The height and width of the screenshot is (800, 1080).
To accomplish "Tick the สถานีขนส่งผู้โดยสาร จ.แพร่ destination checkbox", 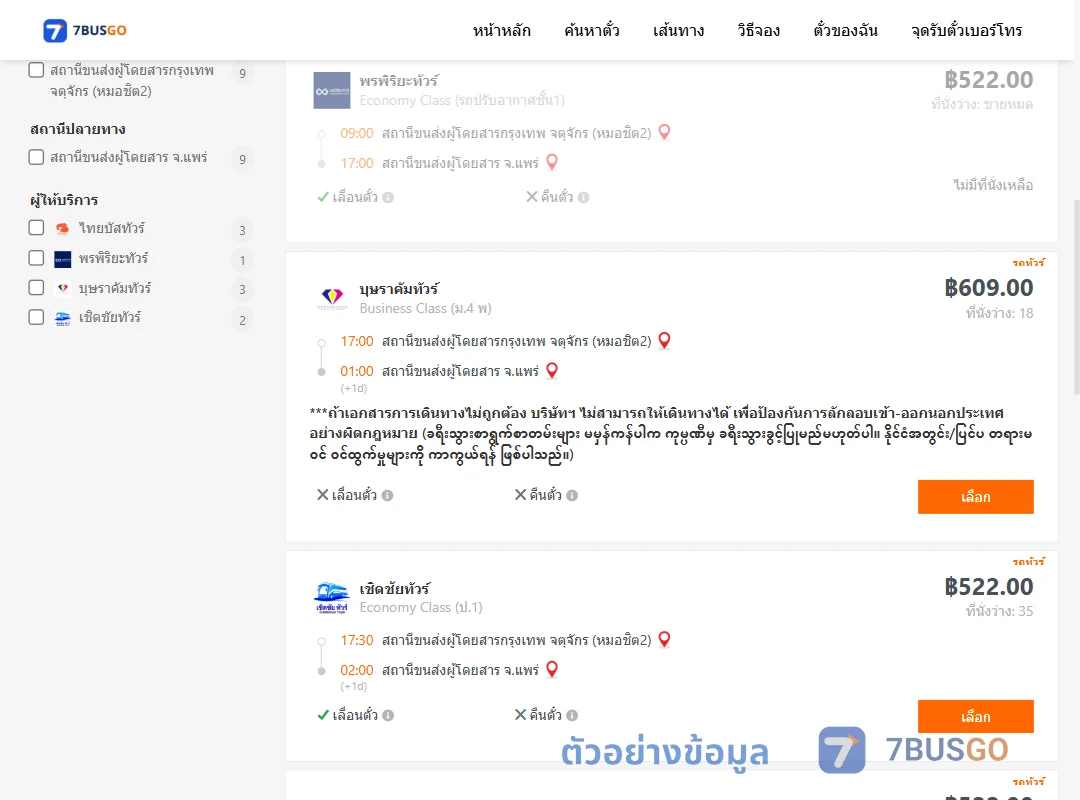I will (37, 157).
